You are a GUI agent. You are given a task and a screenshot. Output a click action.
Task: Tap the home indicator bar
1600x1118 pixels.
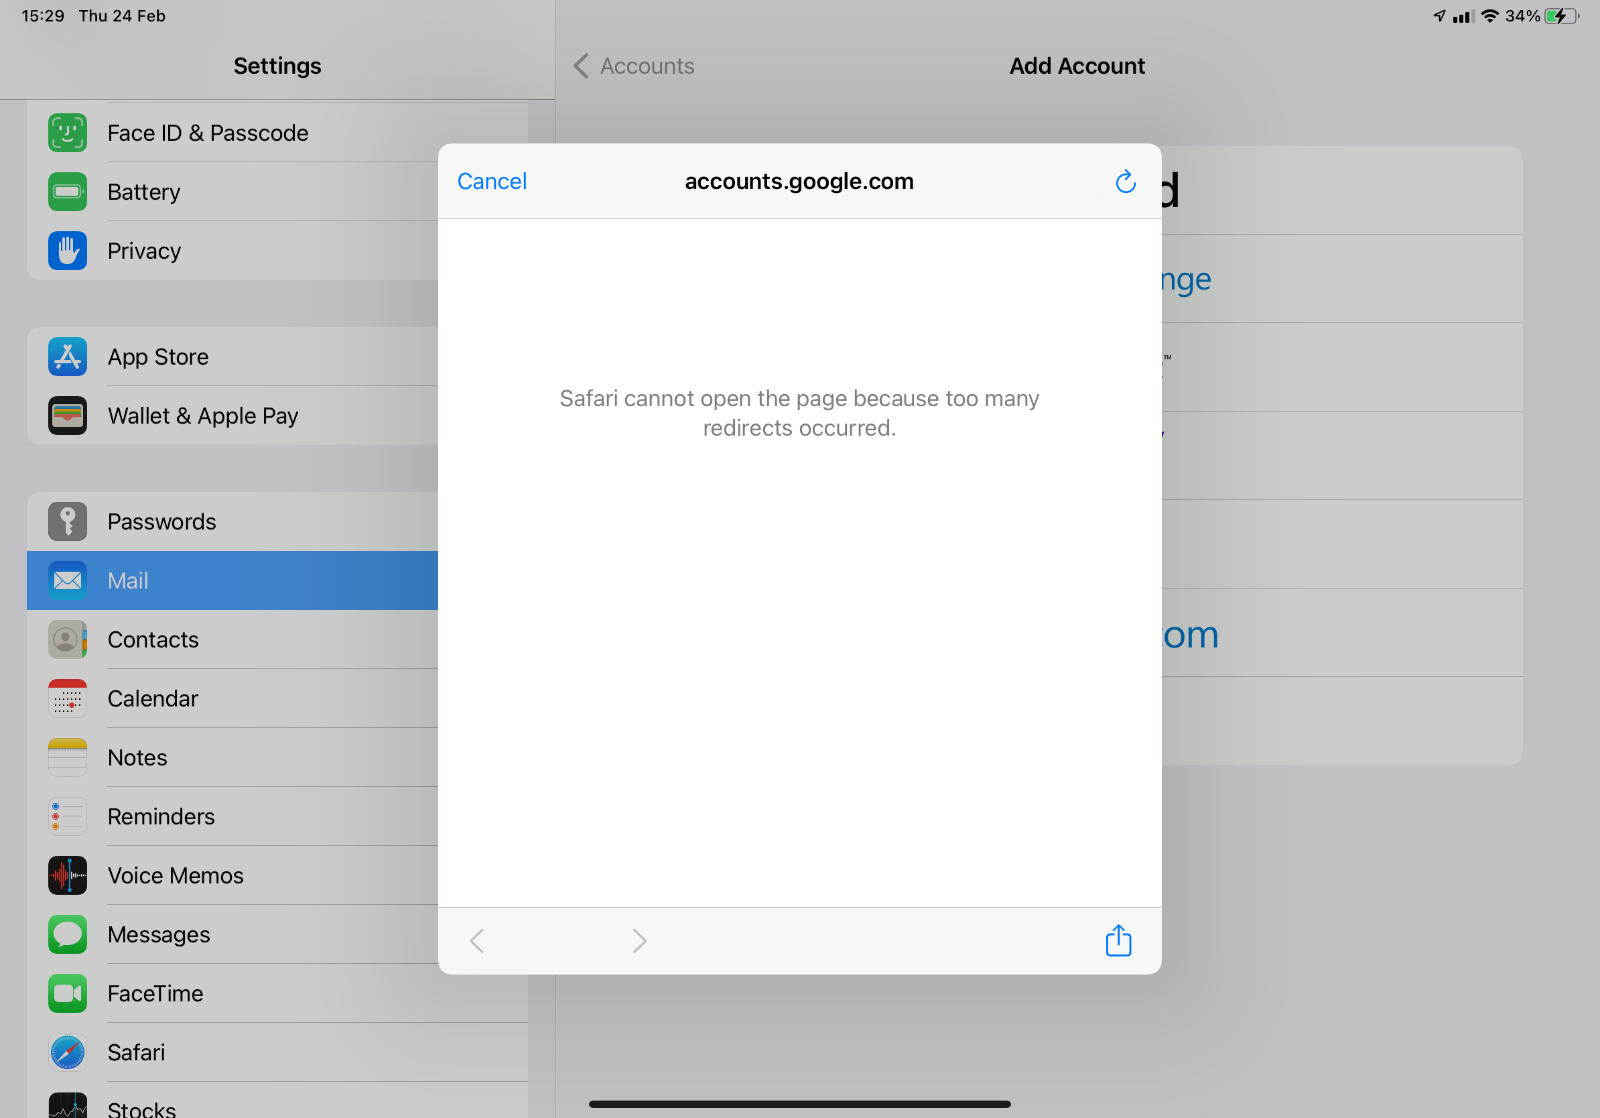click(x=799, y=1104)
